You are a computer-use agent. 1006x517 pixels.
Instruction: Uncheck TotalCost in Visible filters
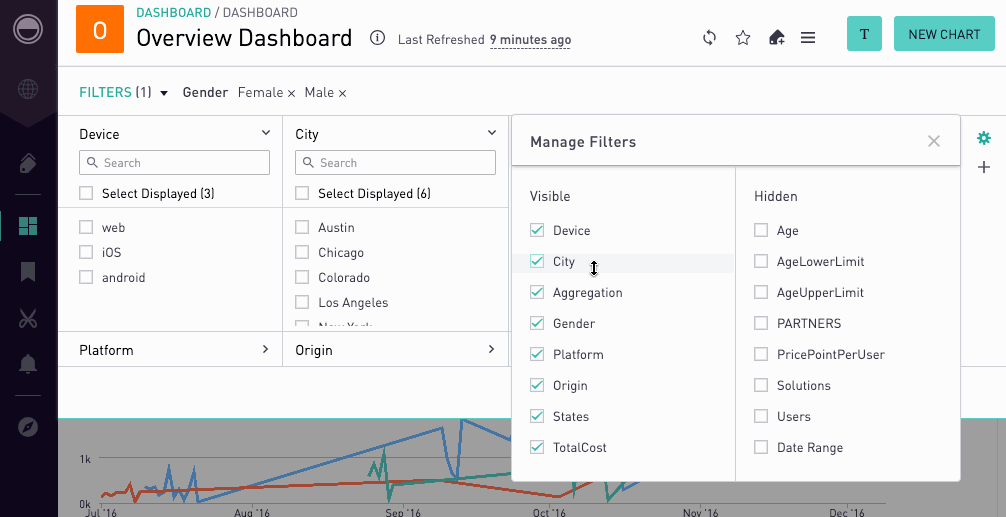click(537, 447)
